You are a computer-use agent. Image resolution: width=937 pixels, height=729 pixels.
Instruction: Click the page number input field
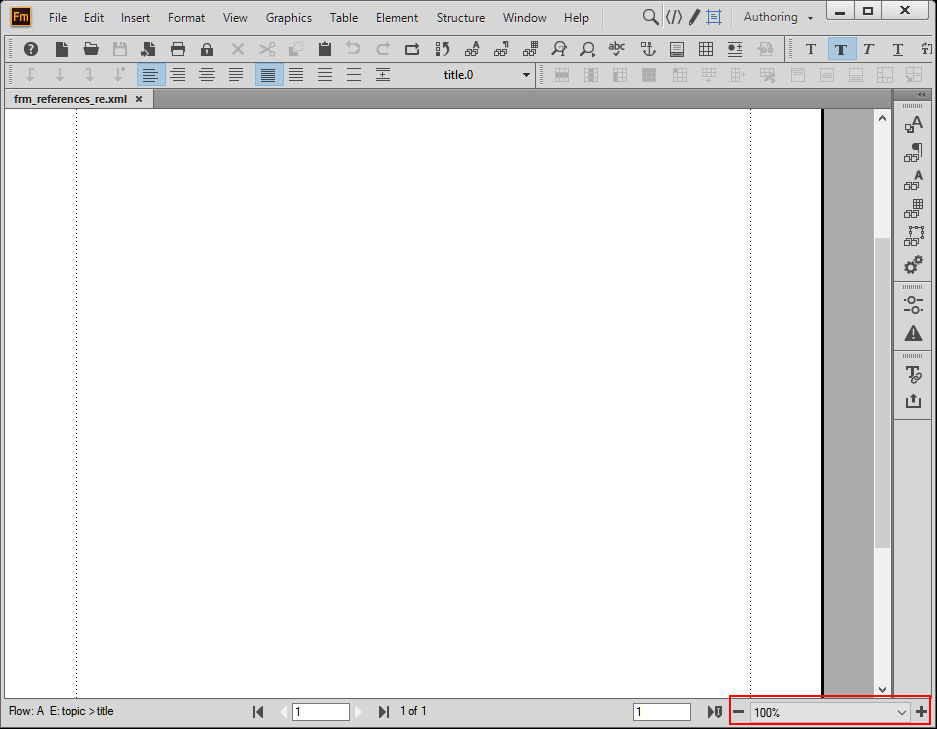320,712
